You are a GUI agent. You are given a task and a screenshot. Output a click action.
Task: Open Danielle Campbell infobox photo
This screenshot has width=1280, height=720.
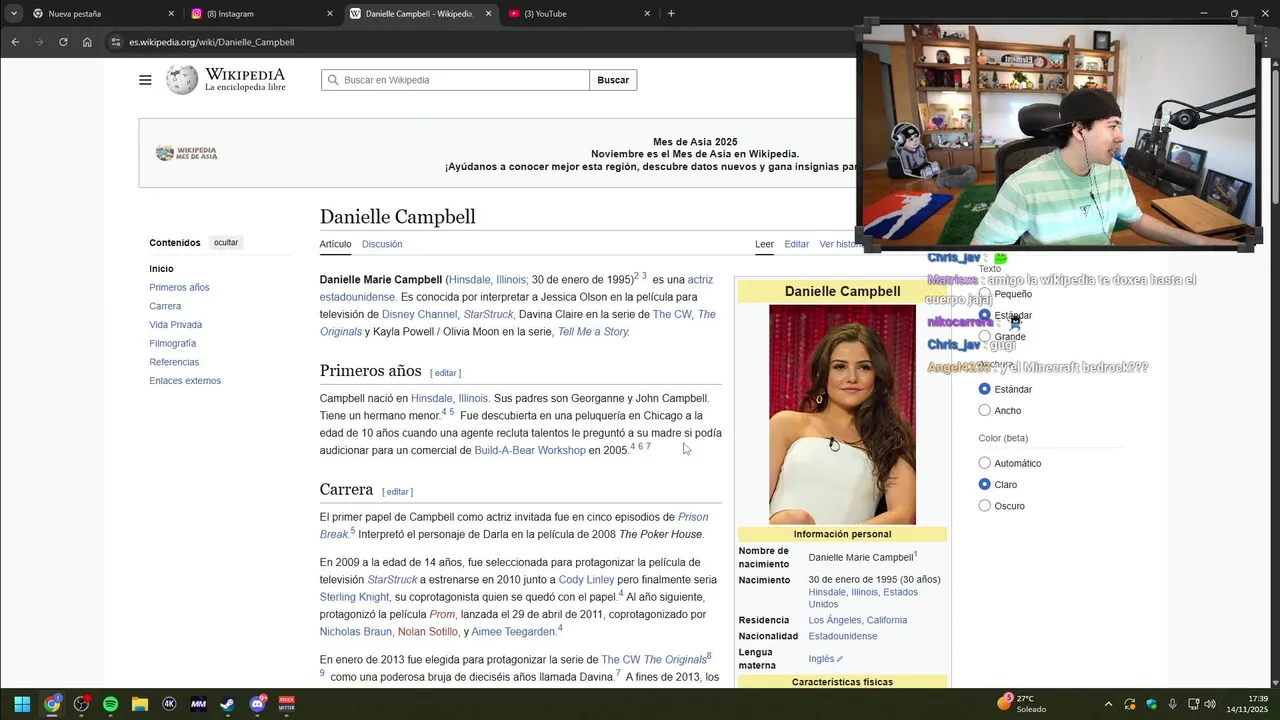[x=842, y=415]
